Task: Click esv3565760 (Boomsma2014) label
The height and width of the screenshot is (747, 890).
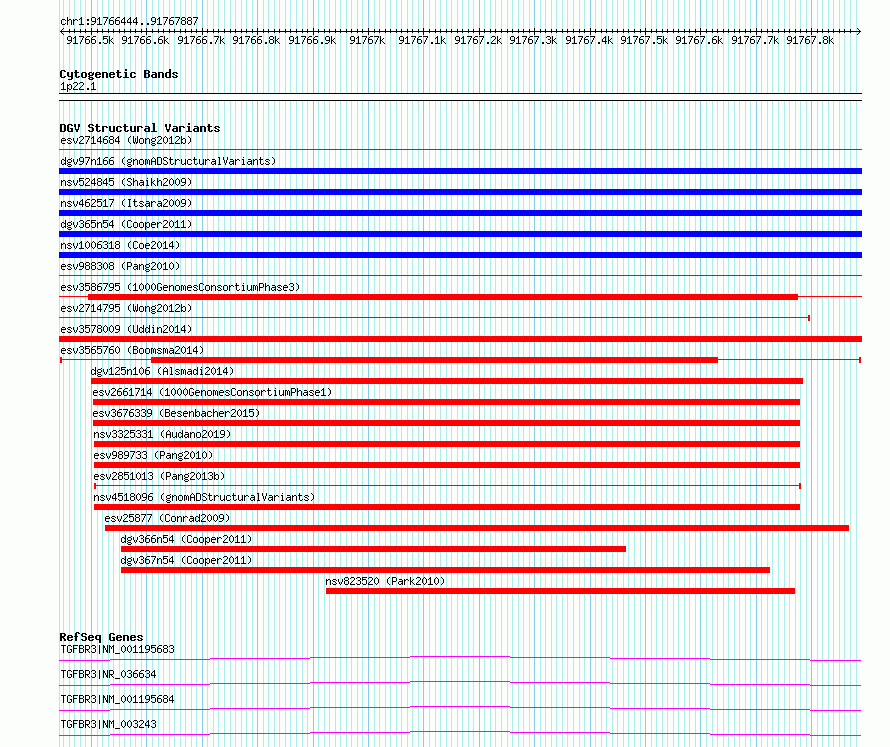Action: click(132, 350)
